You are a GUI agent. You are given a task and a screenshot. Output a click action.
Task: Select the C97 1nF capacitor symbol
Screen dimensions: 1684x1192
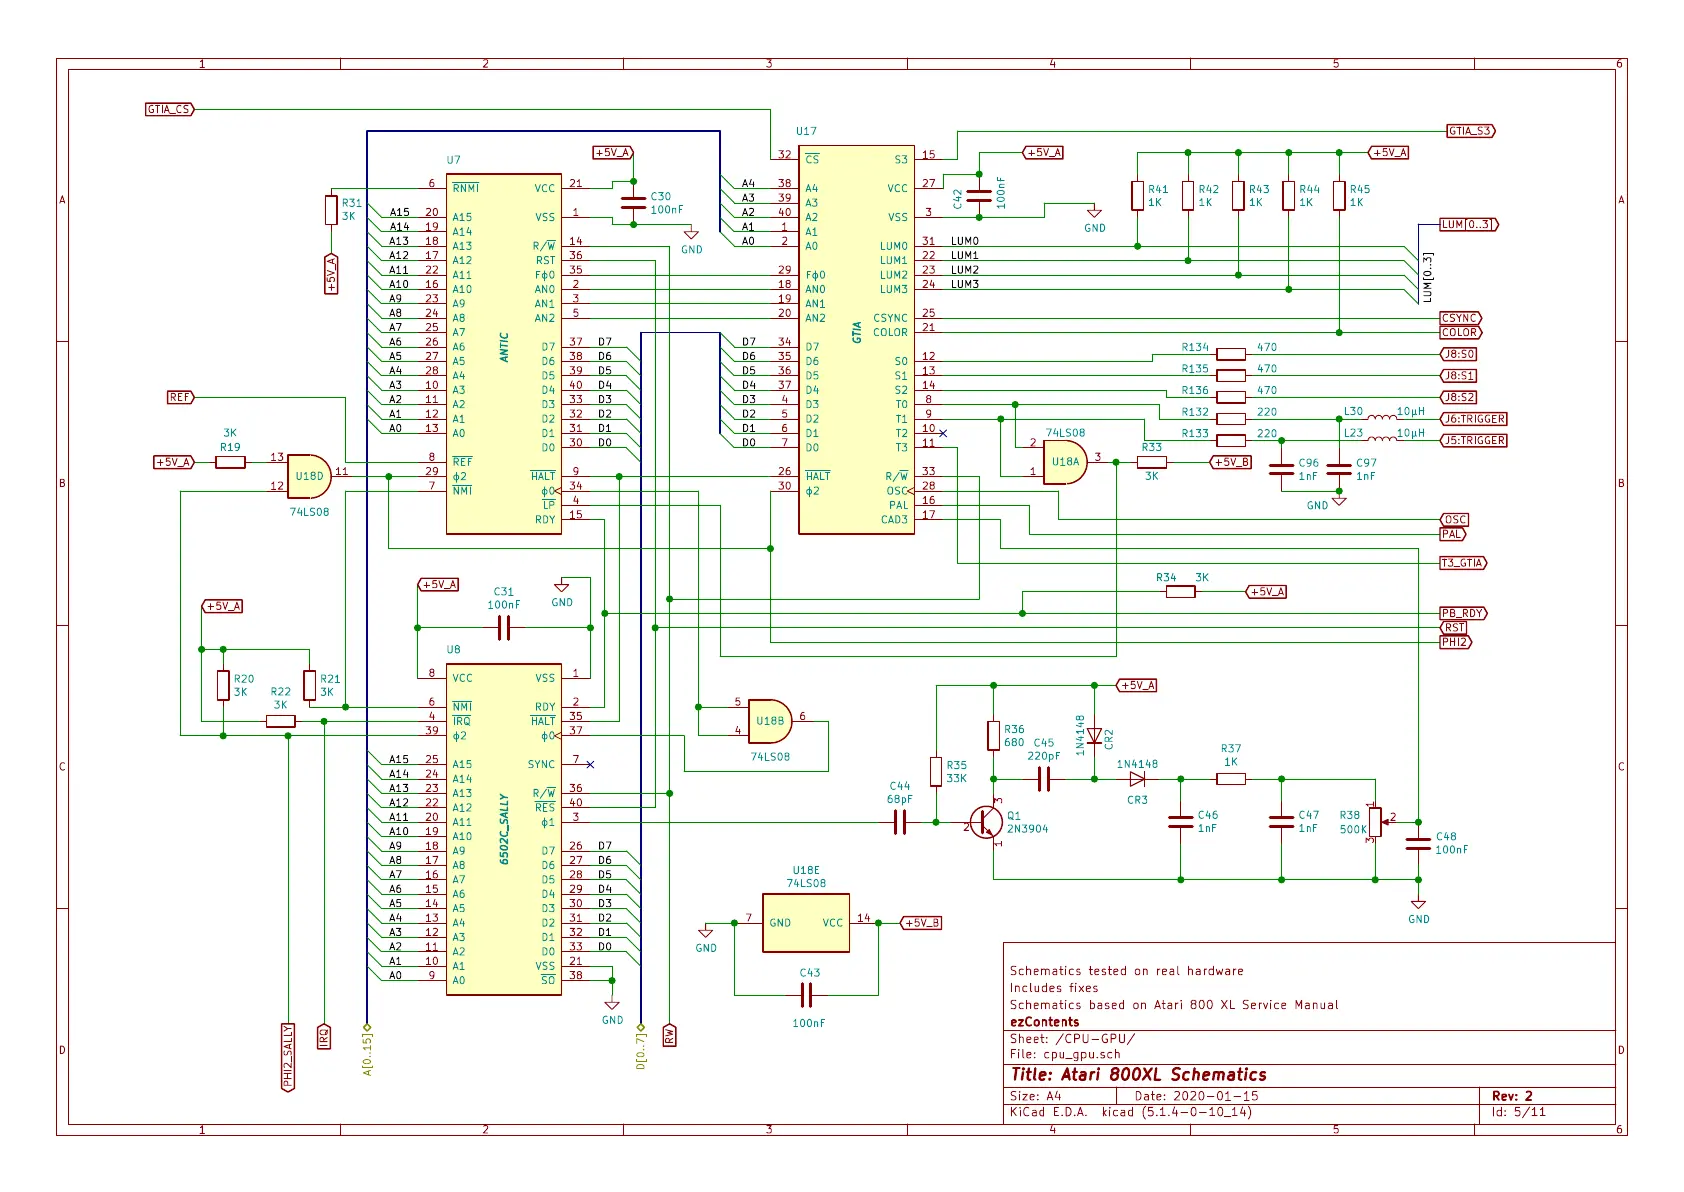(x=1339, y=470)
